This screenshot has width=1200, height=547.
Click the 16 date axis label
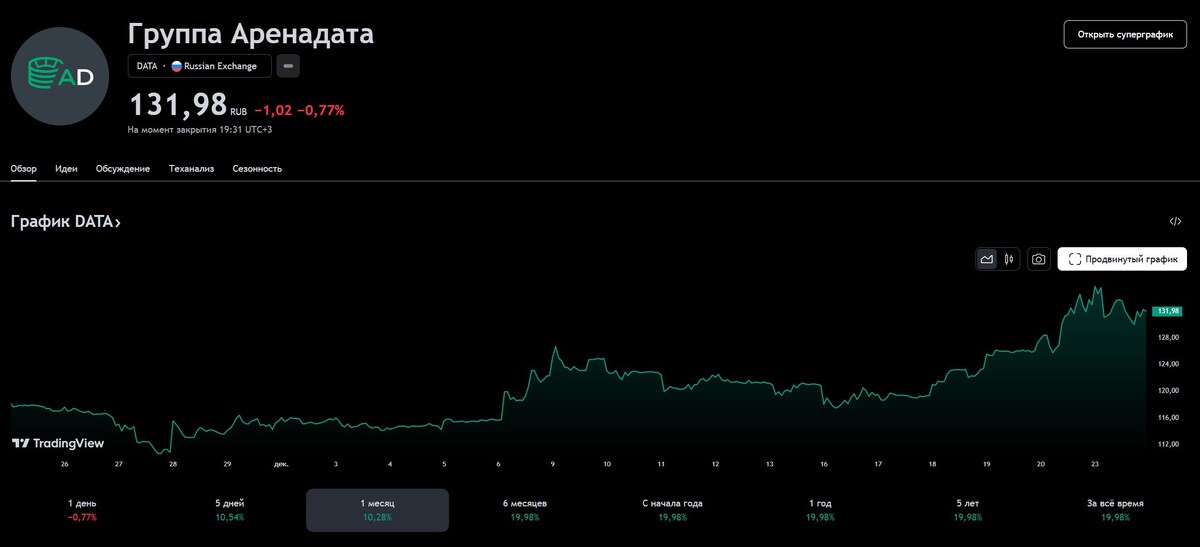pos(824,464)
